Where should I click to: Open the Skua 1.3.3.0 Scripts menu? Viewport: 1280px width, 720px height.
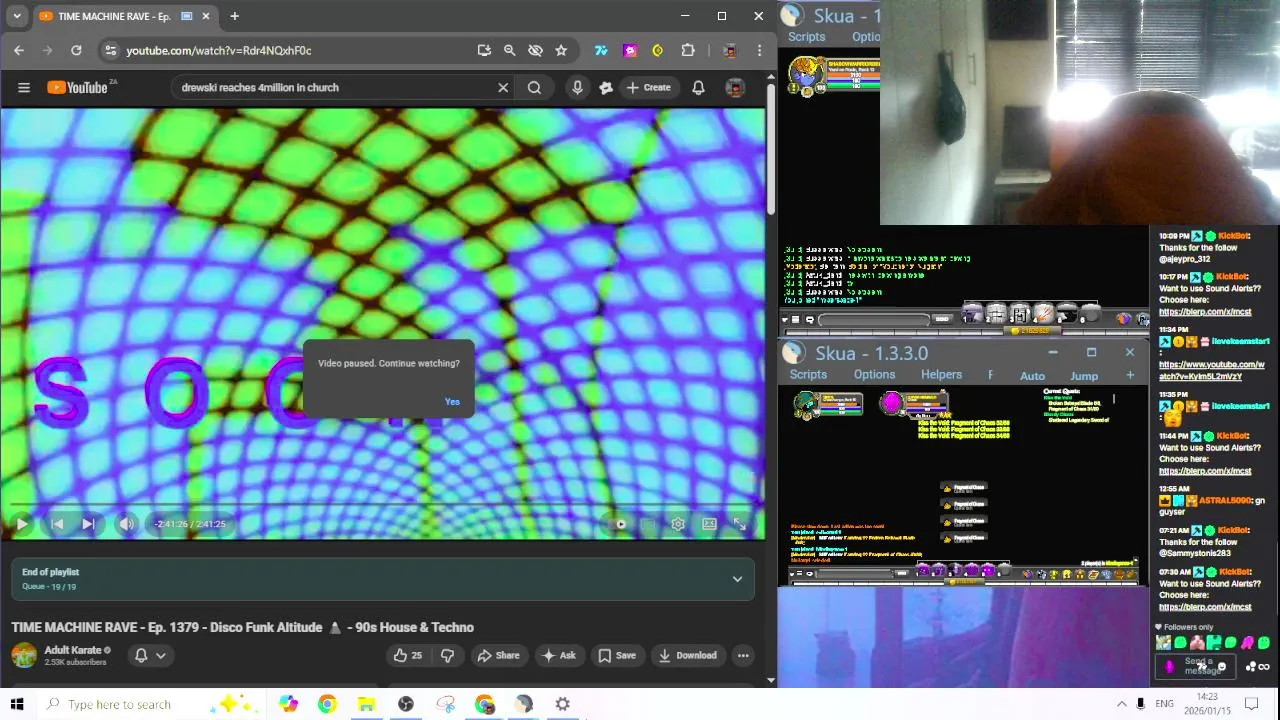tap(808, 375)
